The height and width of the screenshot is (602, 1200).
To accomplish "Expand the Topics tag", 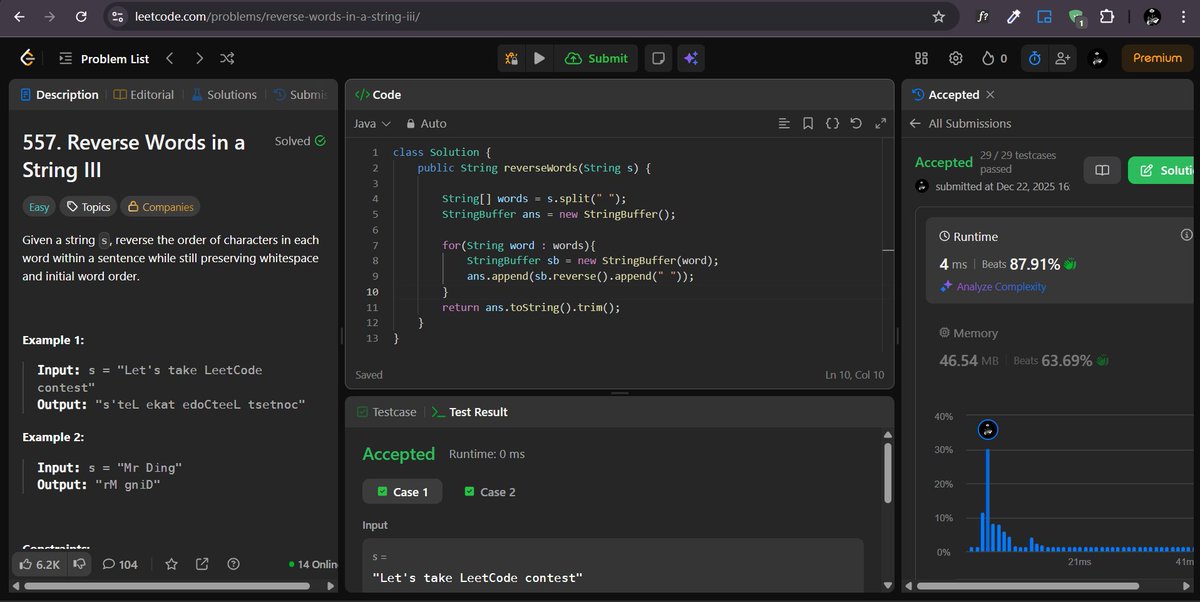I will (88, 207).
